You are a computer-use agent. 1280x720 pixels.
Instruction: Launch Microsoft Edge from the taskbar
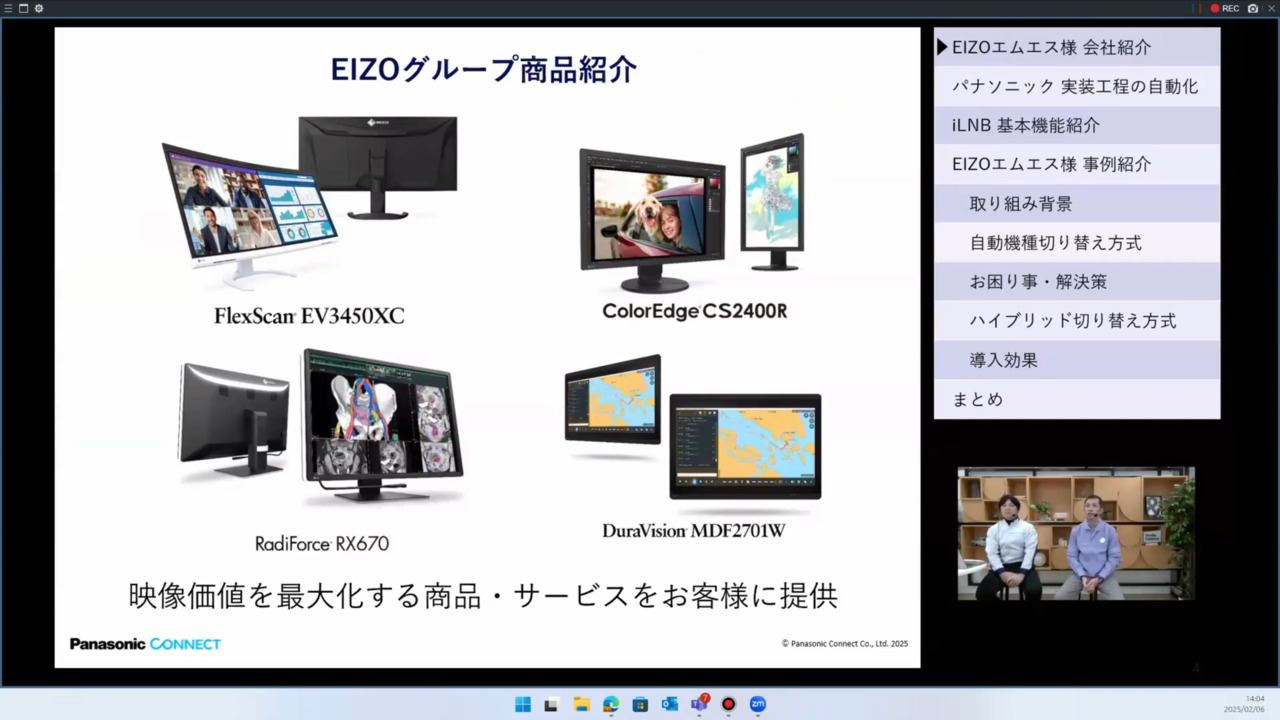[x=611, y=704]
